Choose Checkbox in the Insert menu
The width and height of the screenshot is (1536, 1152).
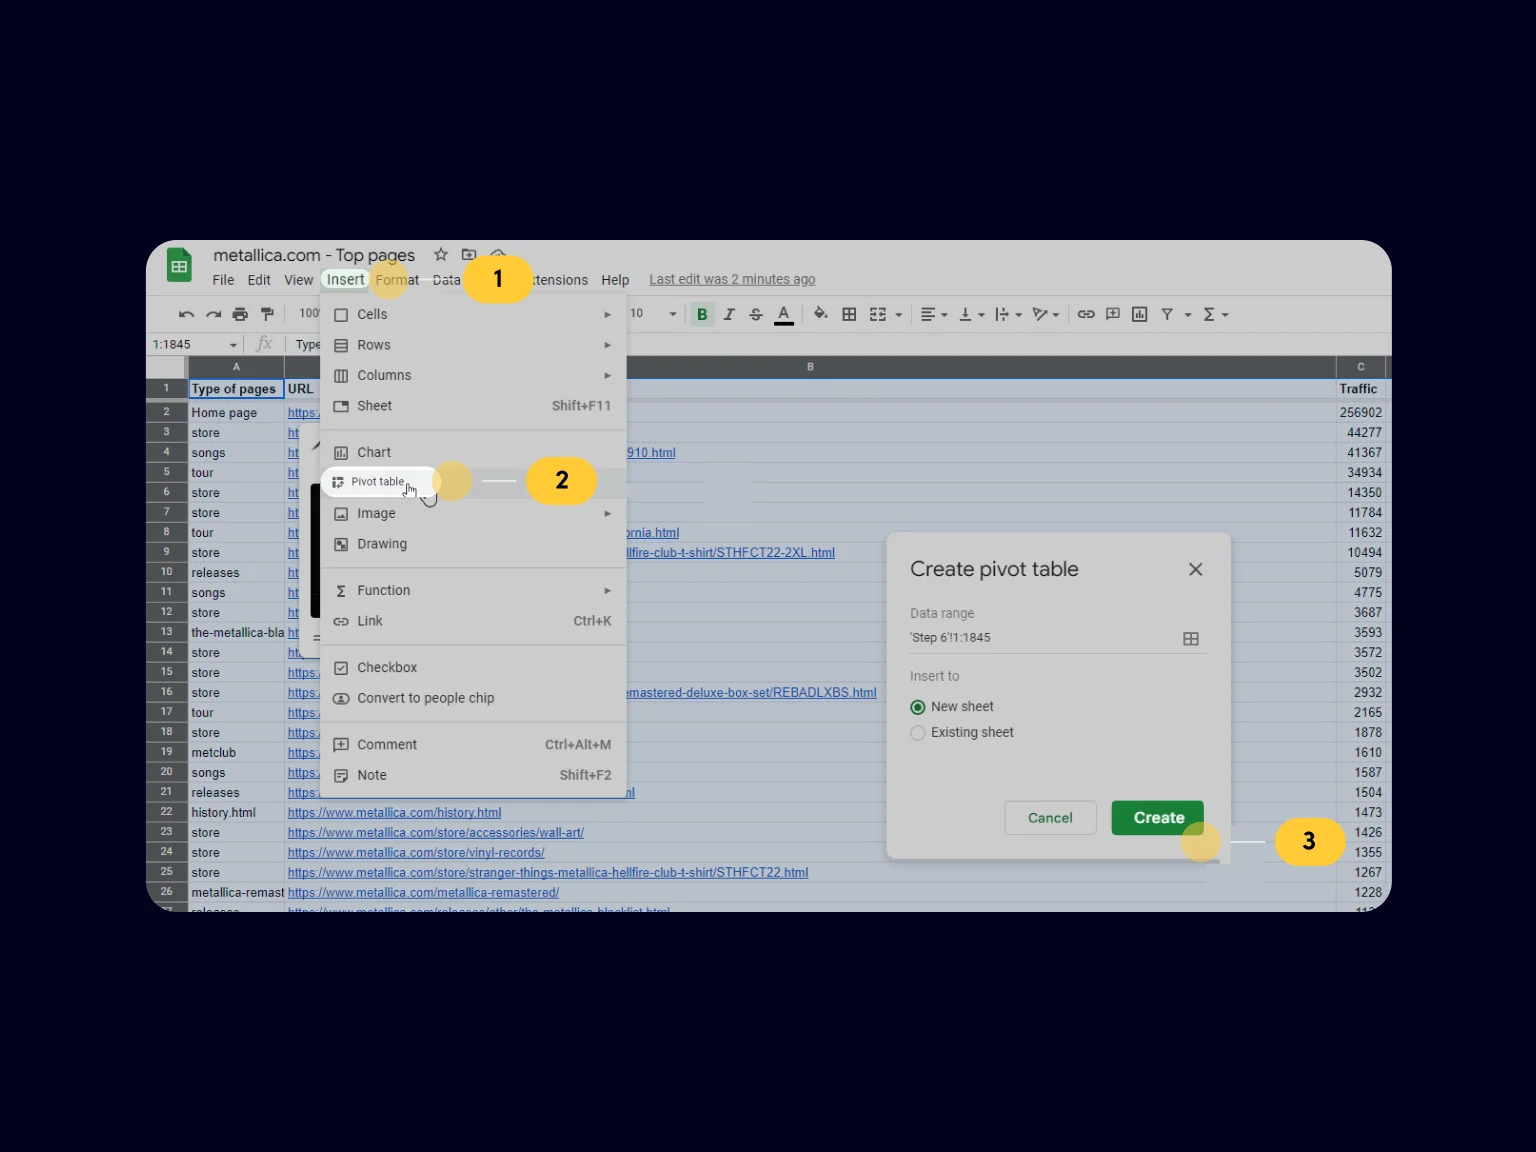pos(473,667)
